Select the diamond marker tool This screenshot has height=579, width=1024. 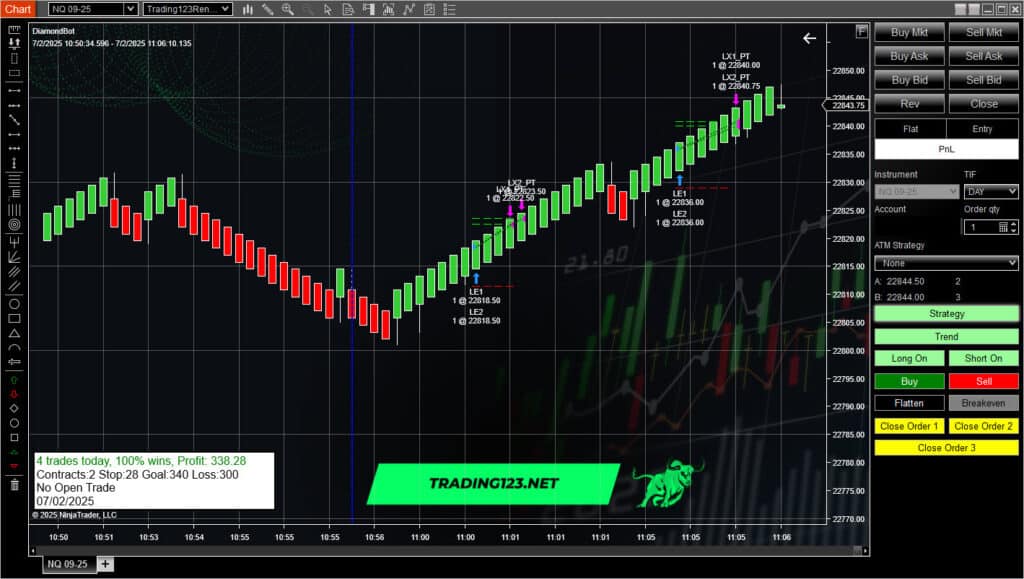tap(14, 408)
